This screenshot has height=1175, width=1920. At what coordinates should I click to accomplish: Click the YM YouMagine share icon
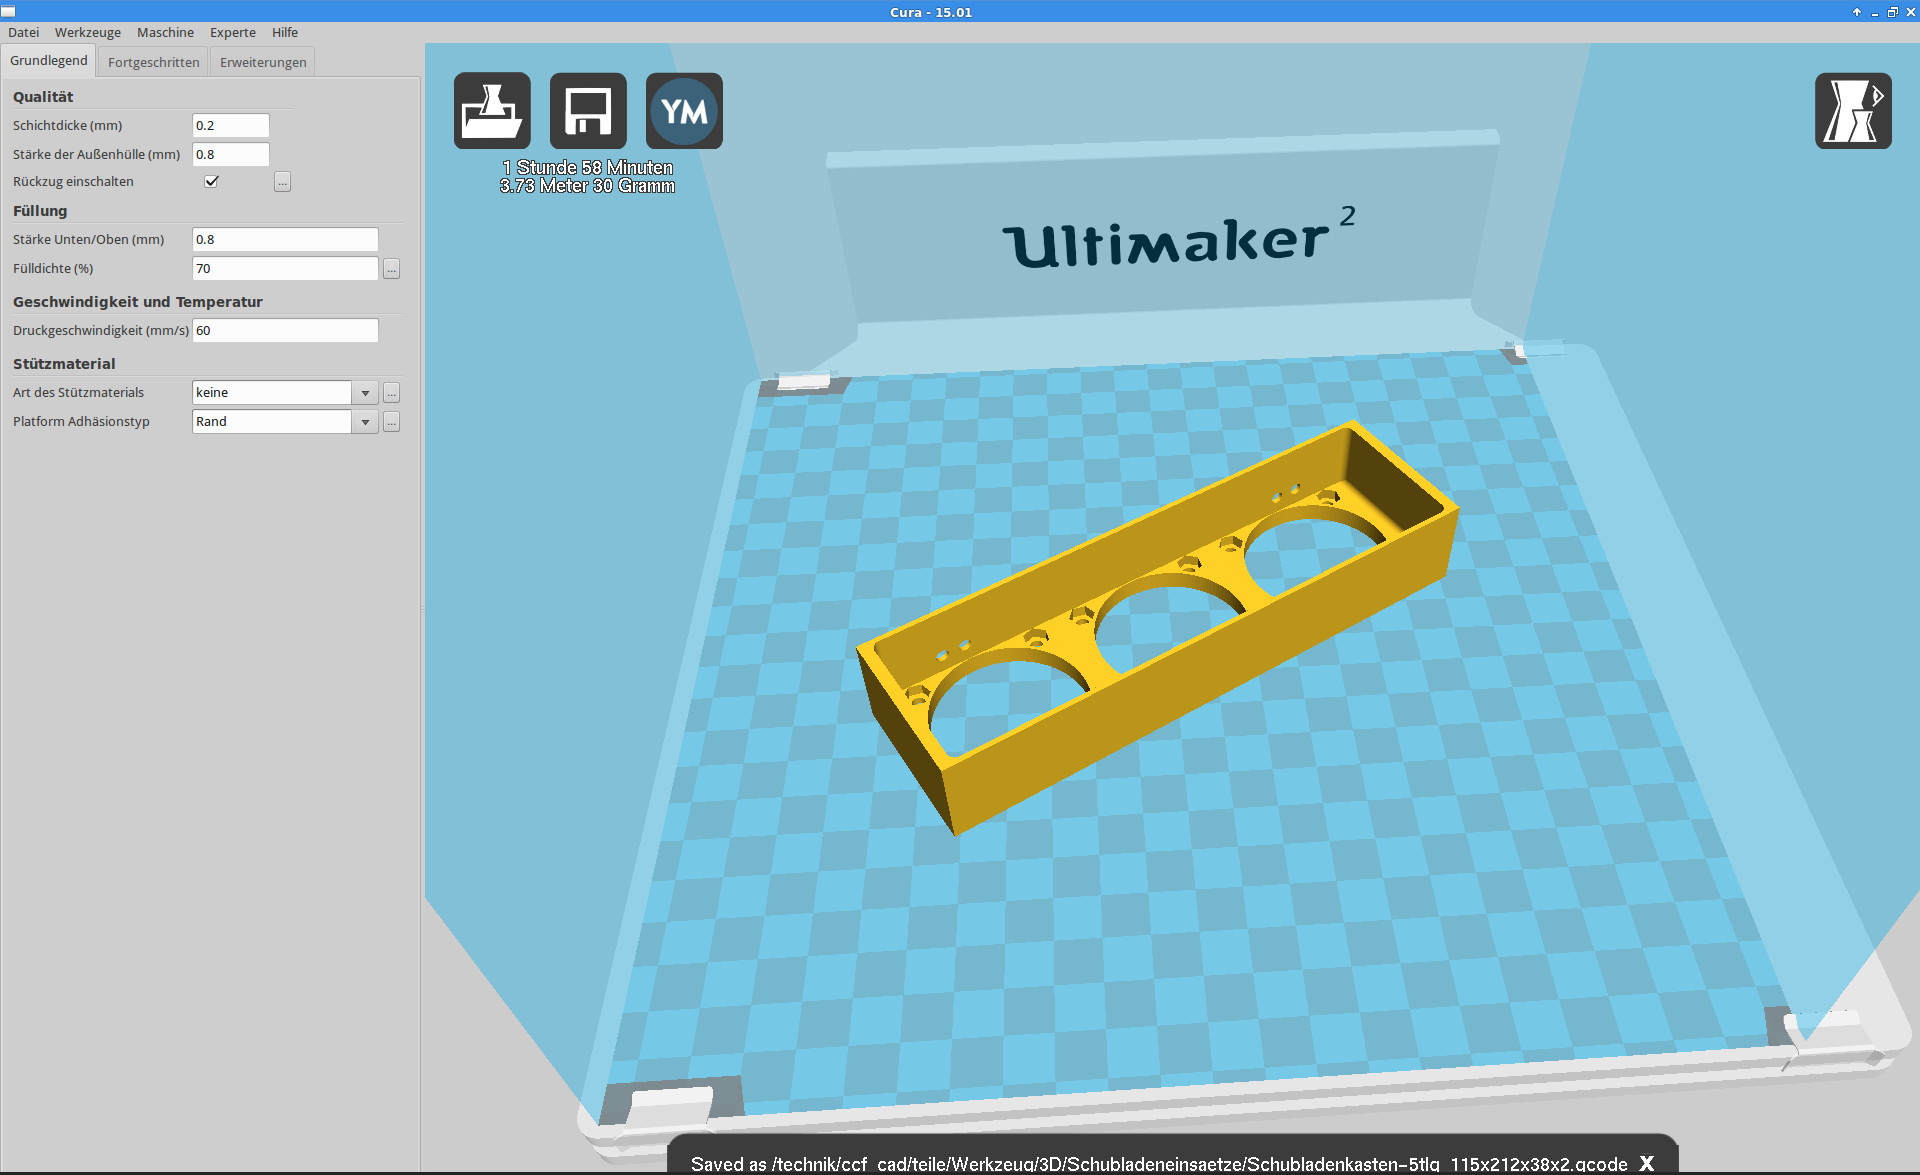pos(684,111)
